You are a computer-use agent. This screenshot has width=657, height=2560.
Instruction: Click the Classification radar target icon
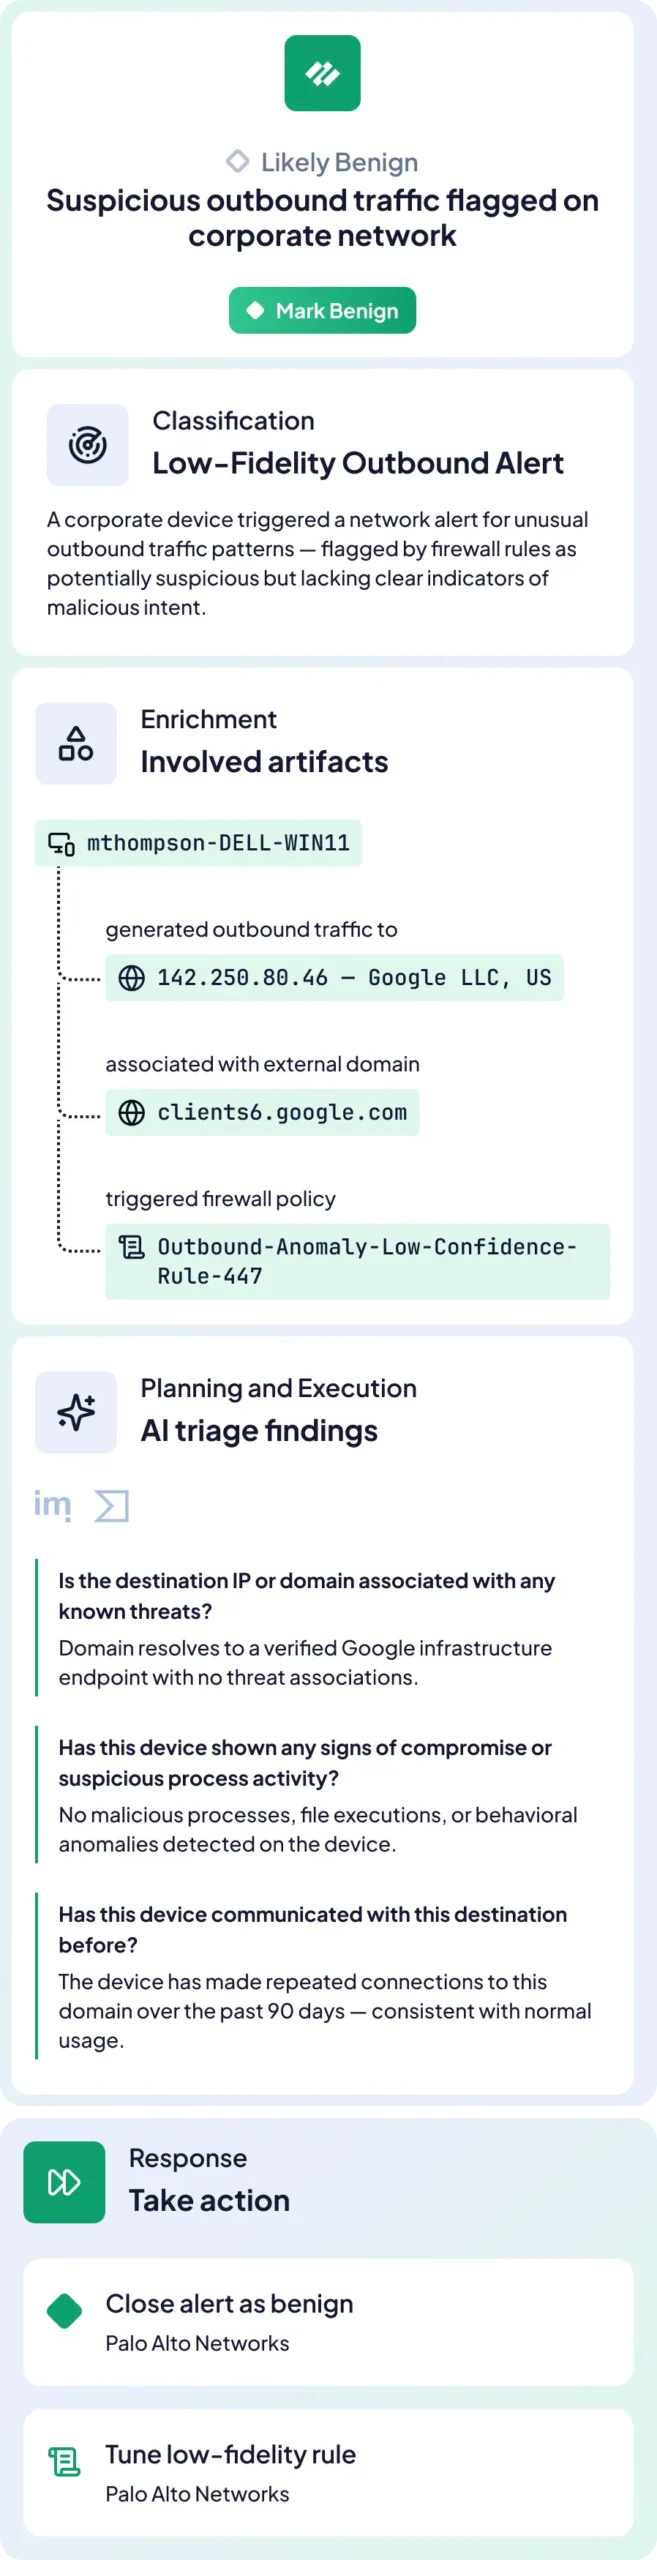point(88,445)
